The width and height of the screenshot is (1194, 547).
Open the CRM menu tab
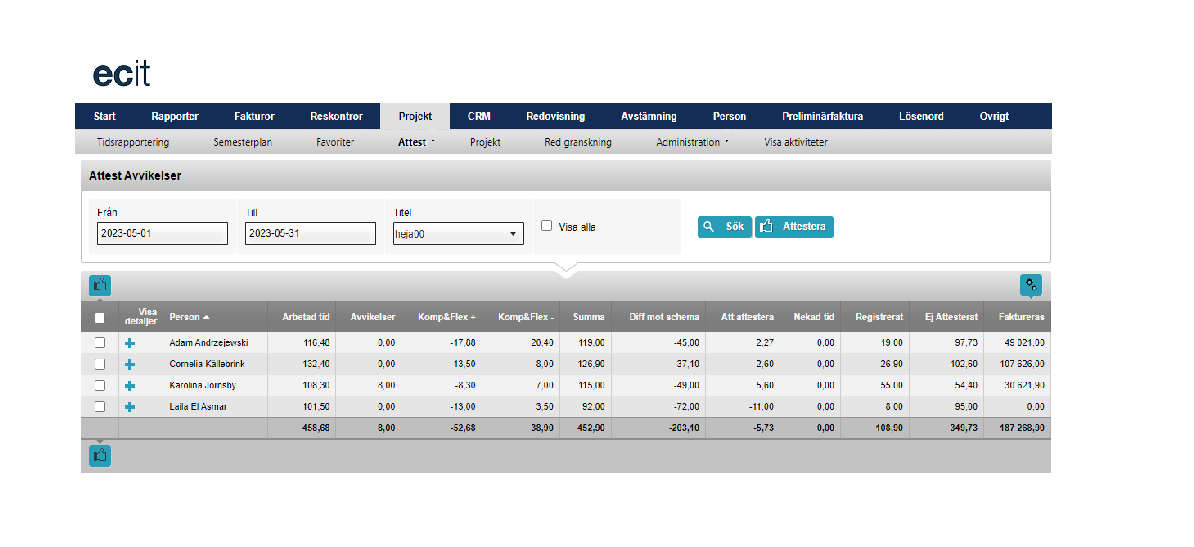pyautogui.click(x=479, y=117)
